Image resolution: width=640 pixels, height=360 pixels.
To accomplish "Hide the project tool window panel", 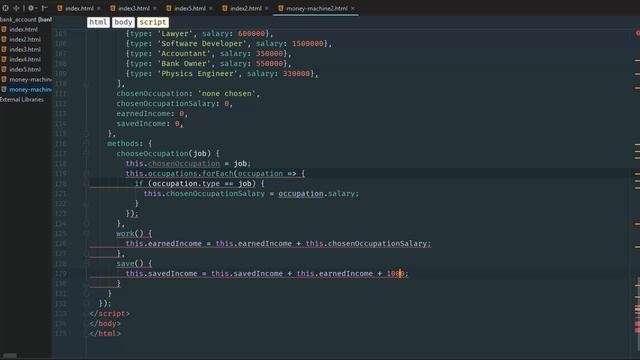I will pos(44,8).
